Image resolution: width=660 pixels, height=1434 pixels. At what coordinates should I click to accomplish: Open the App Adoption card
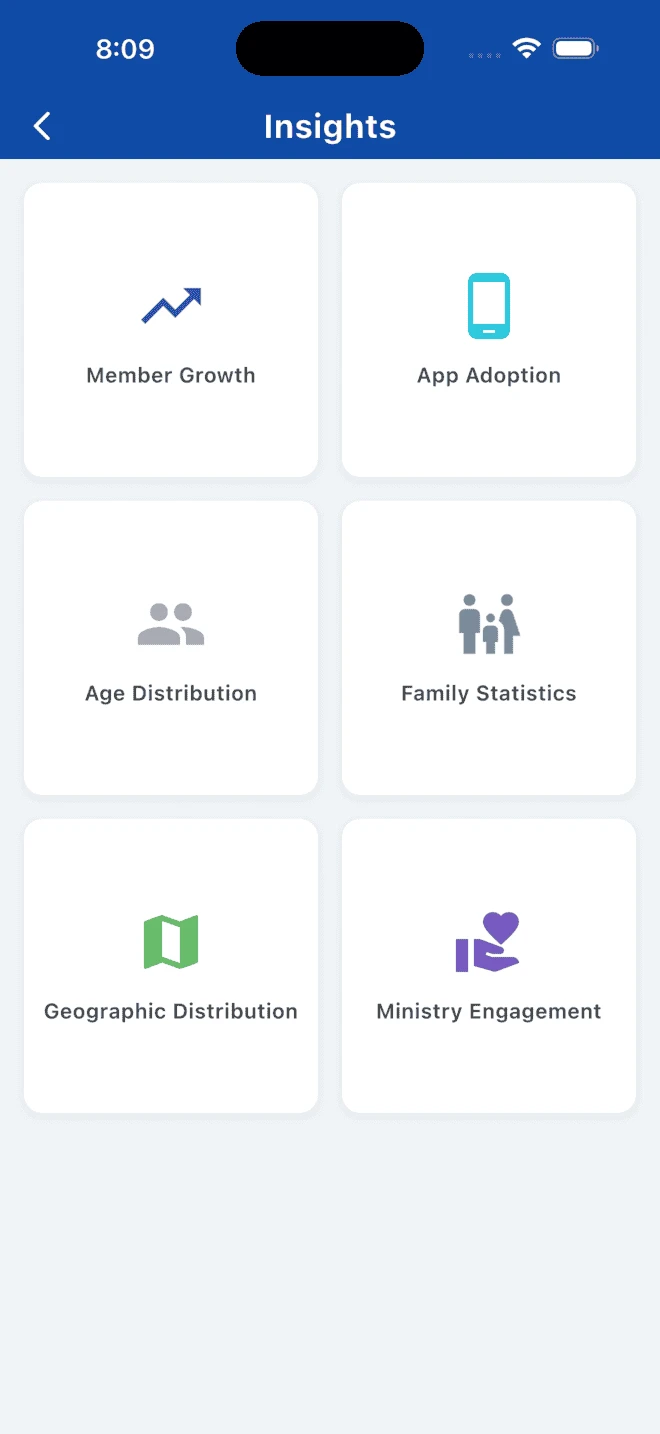click(x=488, y=330)
